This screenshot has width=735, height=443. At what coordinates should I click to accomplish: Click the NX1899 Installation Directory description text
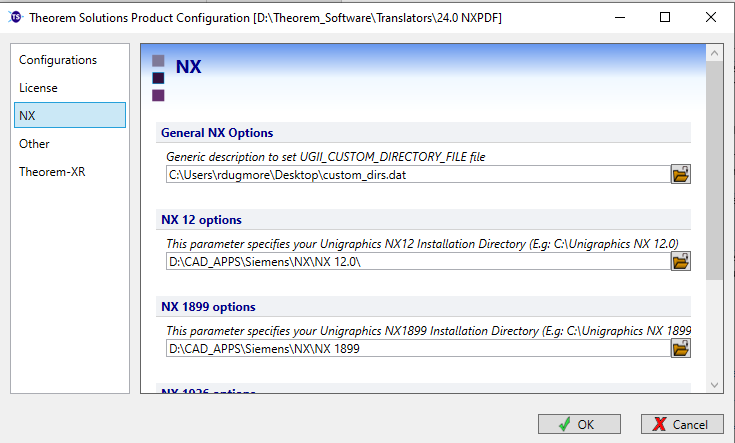[428, 330]
